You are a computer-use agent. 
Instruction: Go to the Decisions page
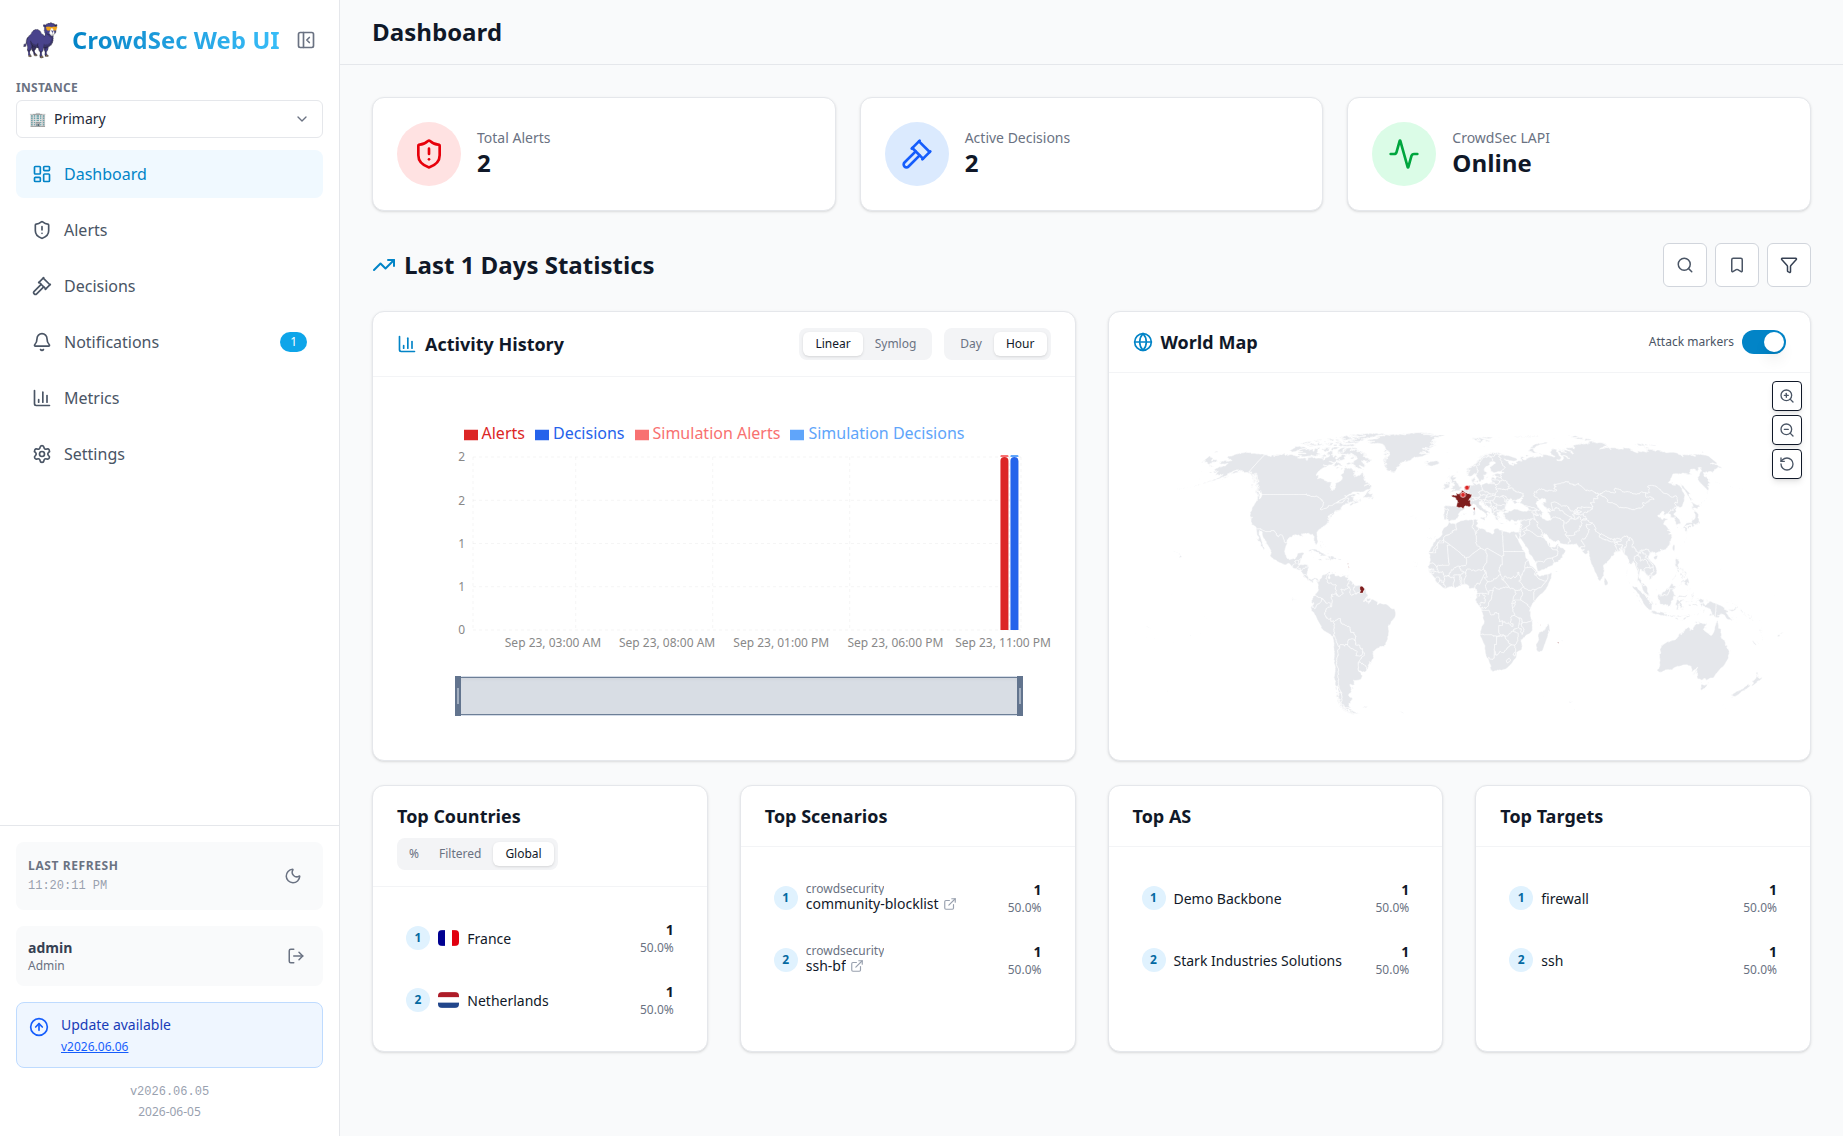[169, 286]
